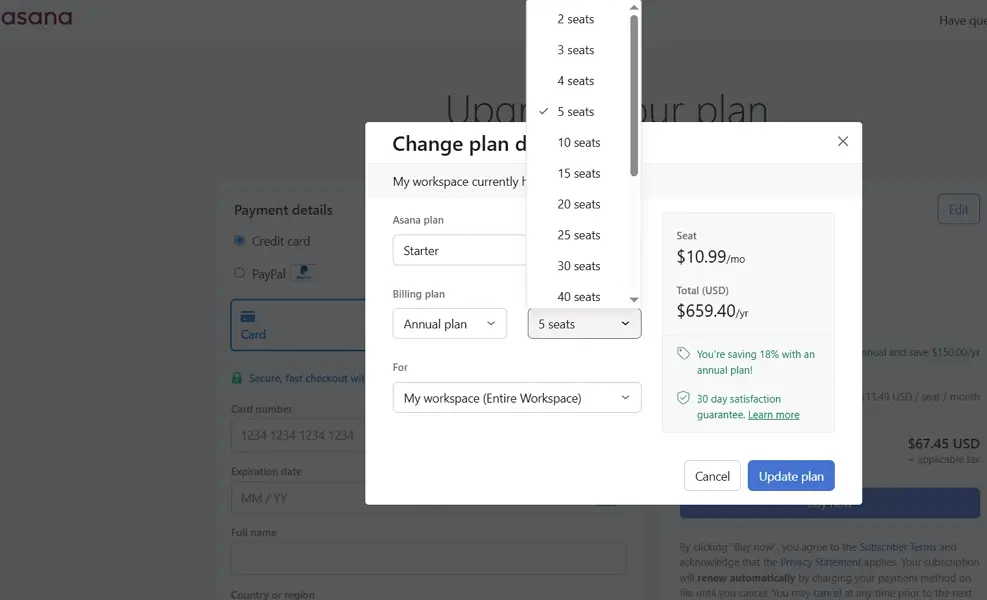This screenshot has height=600, width=987.
Task: Expand the My workspace (Entire Workspace) dropdown
Action: click(x=516, y=398)
